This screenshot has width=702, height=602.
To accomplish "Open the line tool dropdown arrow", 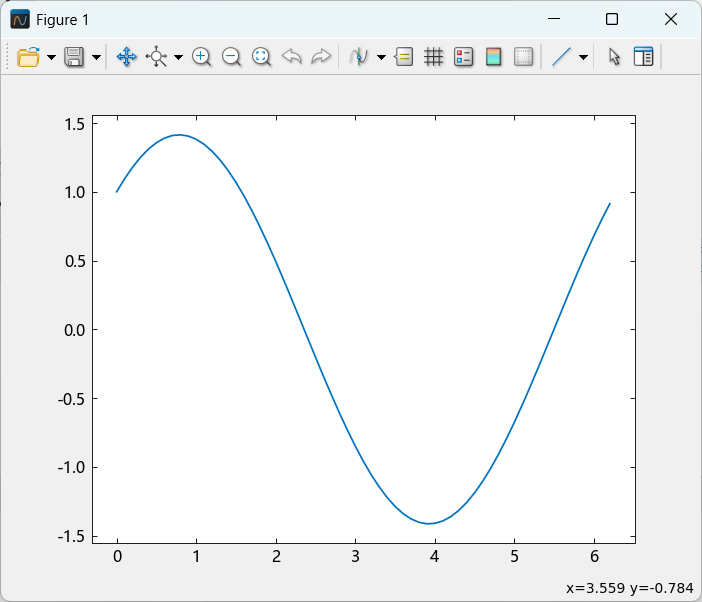I will (x=583, y=57).
